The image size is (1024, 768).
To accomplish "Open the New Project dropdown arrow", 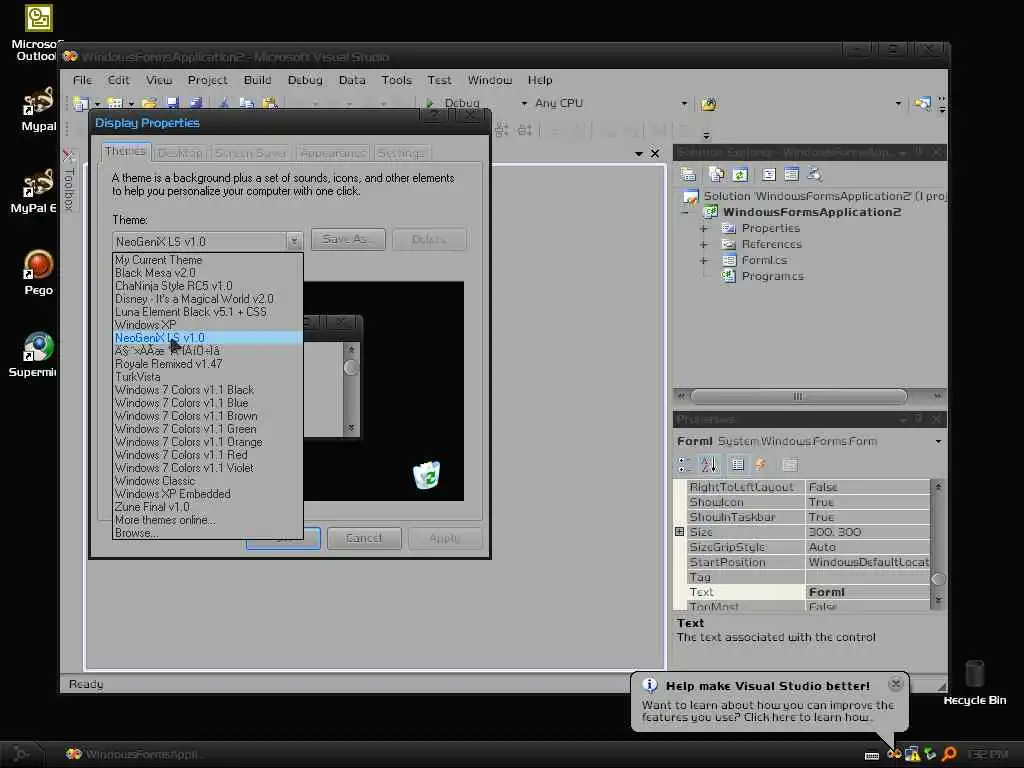I will pyautogui.click(x=97, y=104).
